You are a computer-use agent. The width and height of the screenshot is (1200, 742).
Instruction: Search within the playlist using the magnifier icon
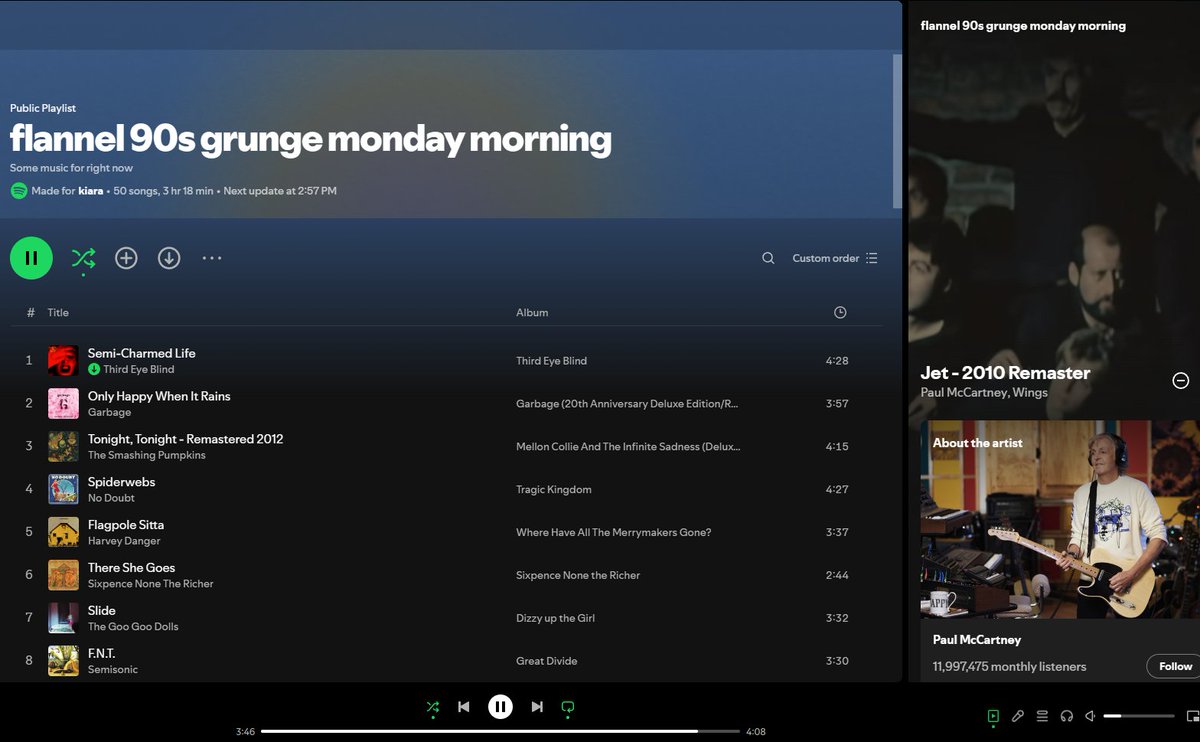click(768, 258)
